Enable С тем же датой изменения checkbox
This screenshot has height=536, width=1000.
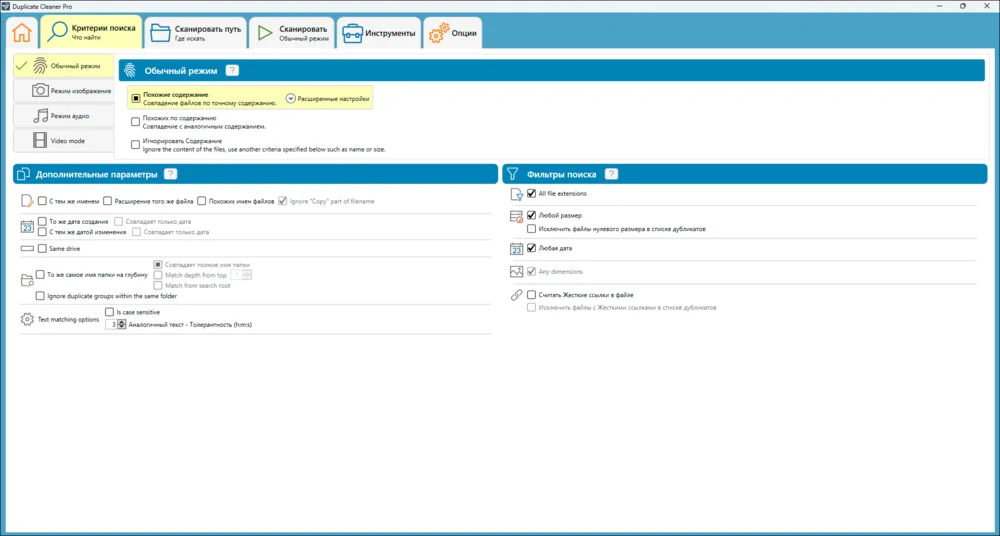(42, 232)
